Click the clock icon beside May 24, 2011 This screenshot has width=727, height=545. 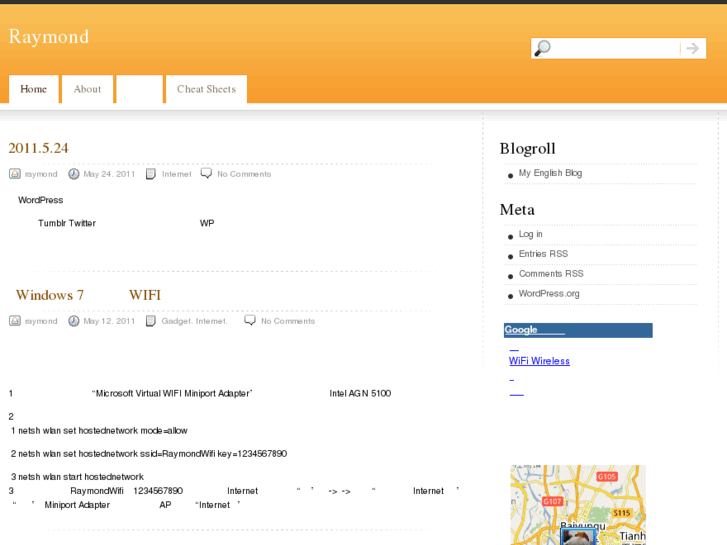74,174
